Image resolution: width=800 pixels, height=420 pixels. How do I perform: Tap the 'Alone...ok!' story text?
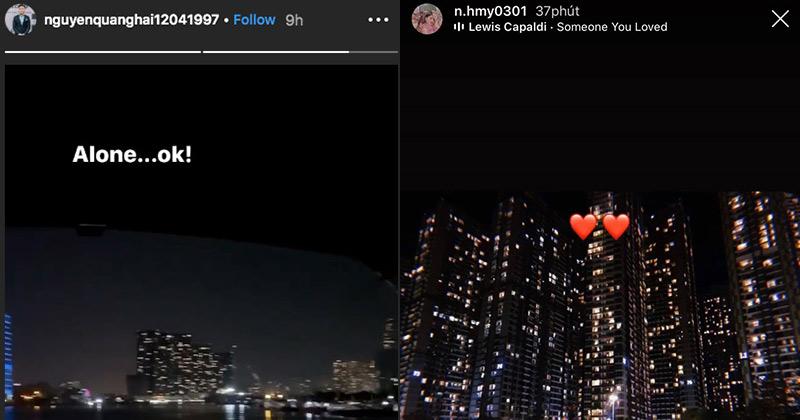coord(132,155)
